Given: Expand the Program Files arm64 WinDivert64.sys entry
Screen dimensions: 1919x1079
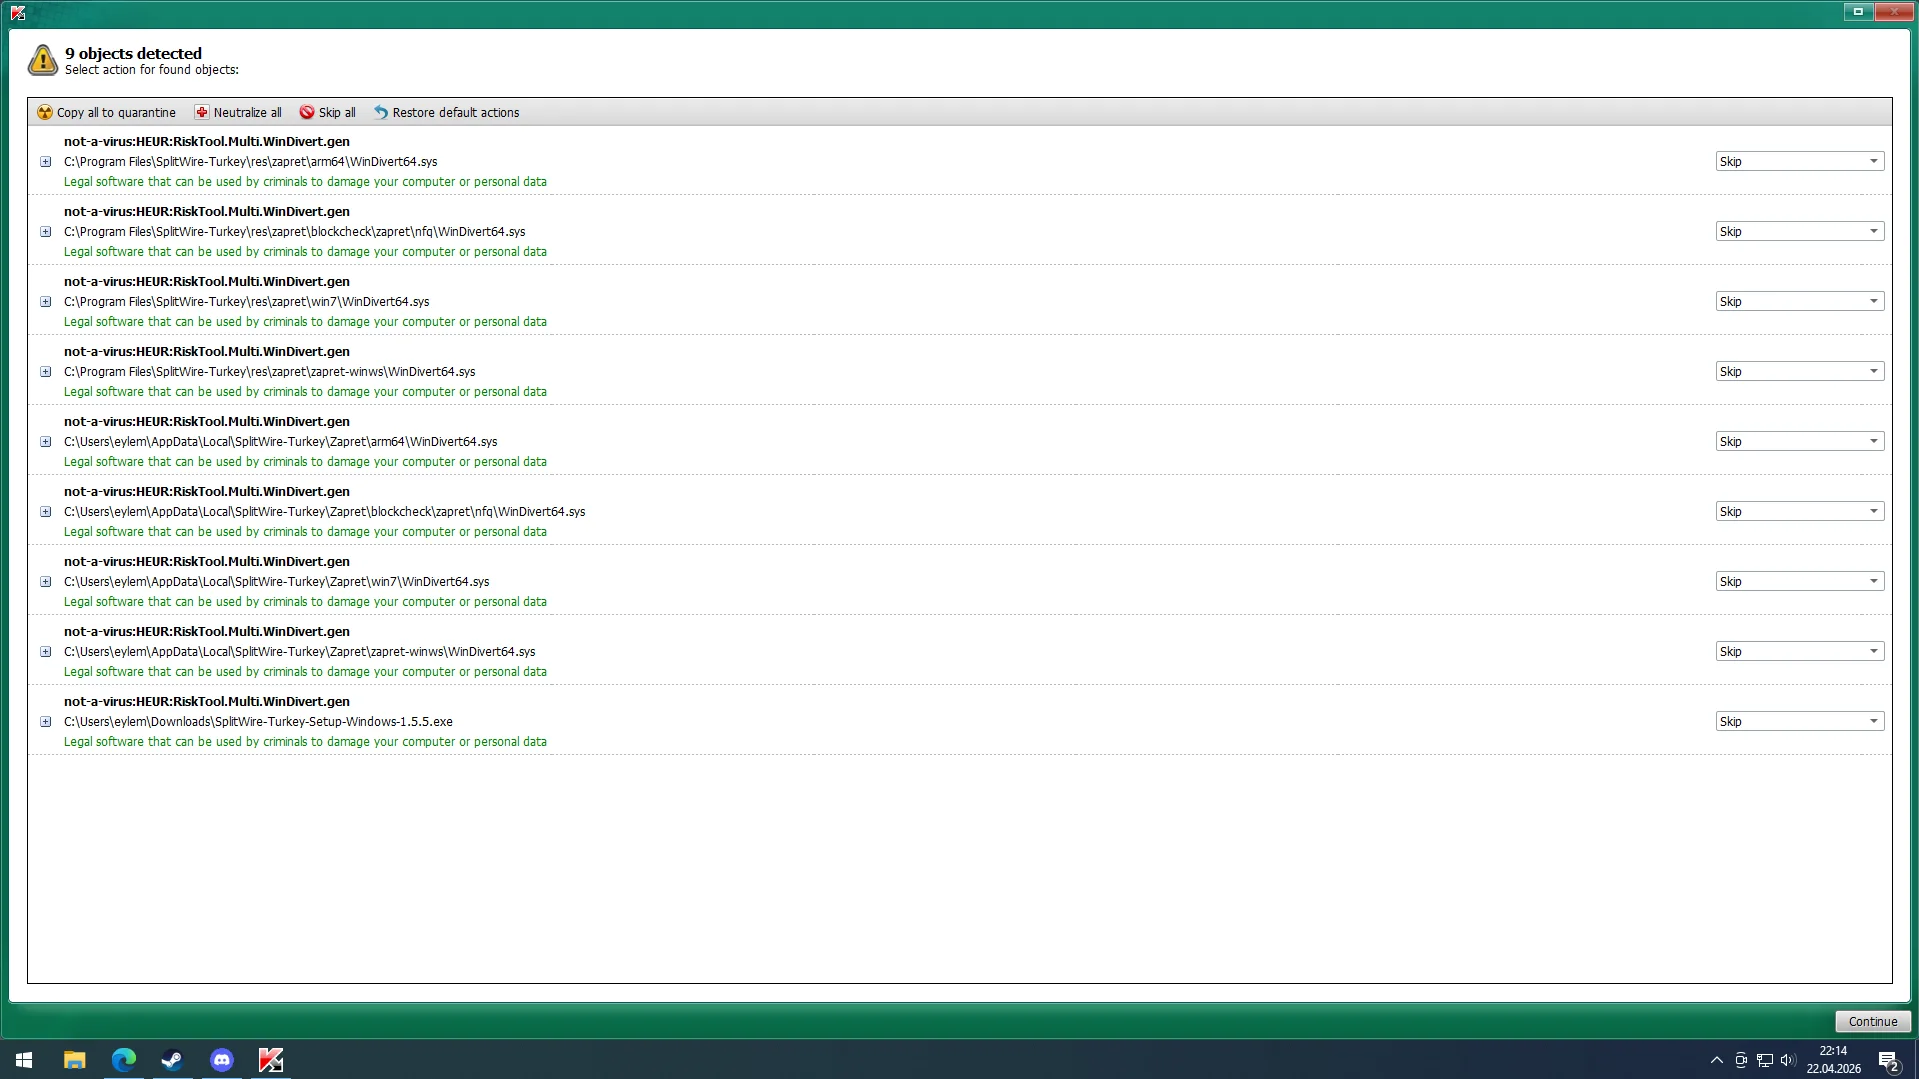Looking at the screenshot, I should [45, 161].
